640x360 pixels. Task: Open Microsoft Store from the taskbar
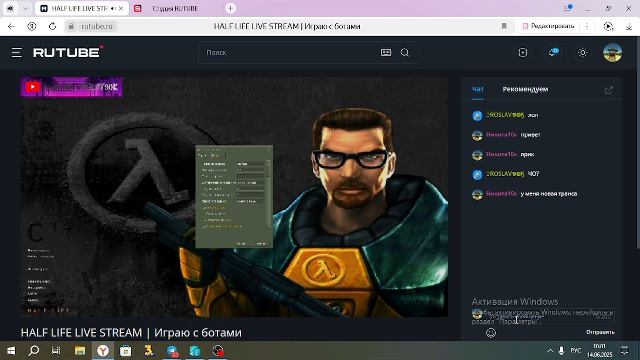click(x=126, y=351)
